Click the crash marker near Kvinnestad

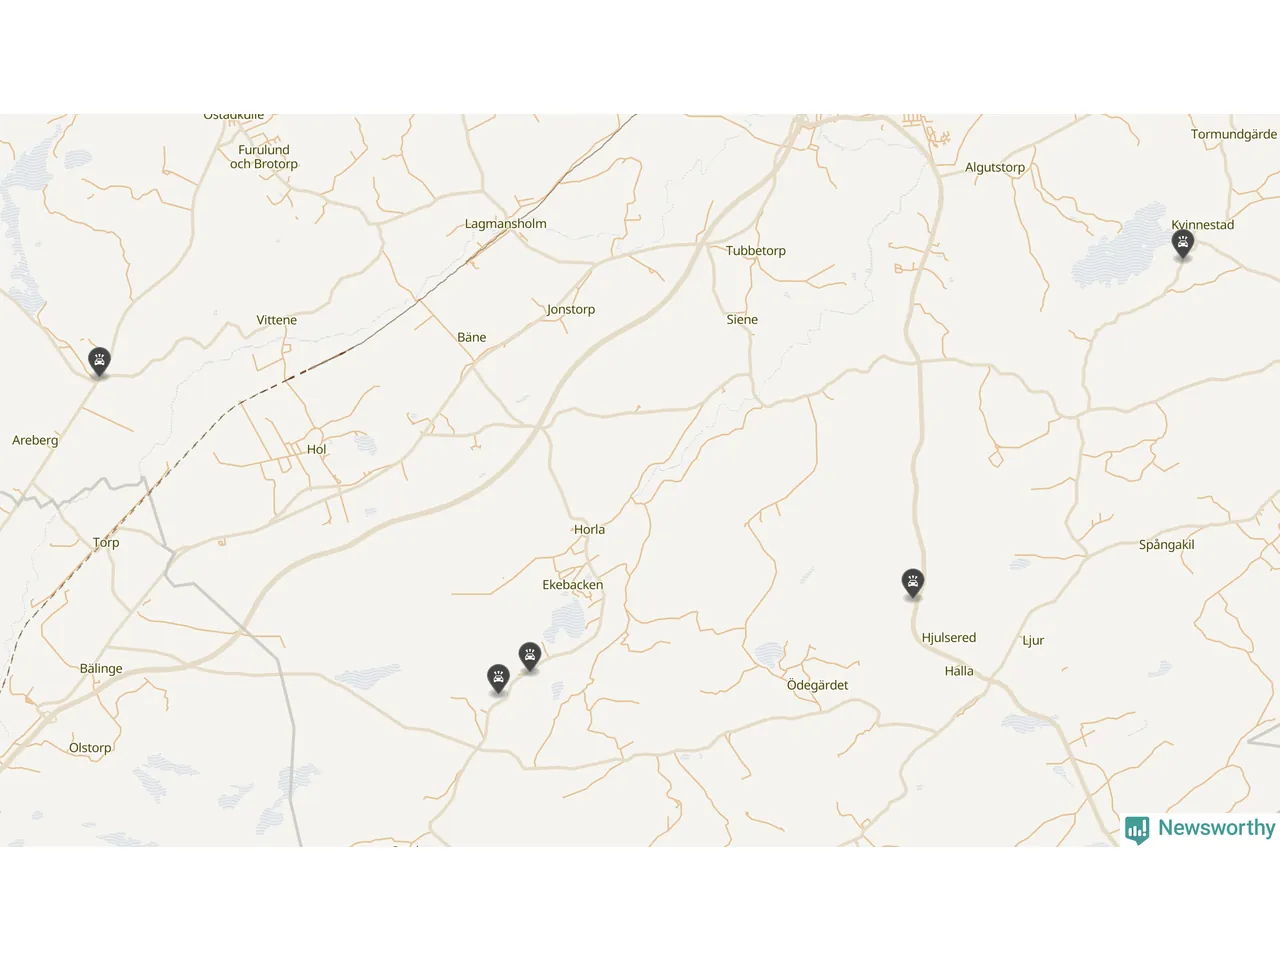click(1183, 244)
